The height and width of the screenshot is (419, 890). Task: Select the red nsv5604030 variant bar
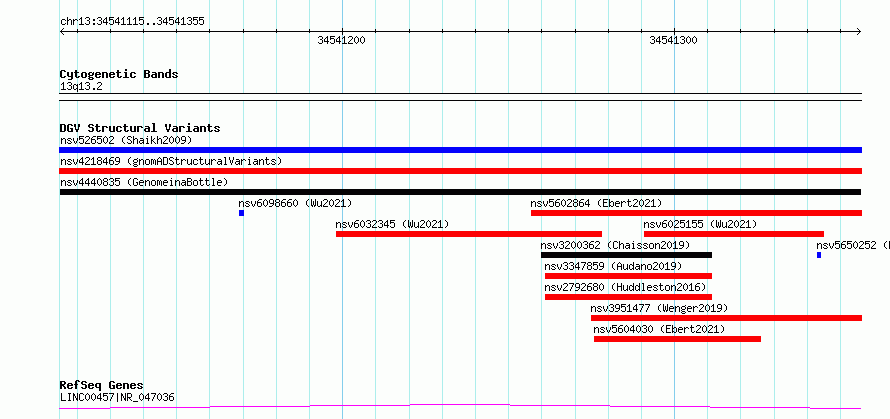tap(677, 339)
